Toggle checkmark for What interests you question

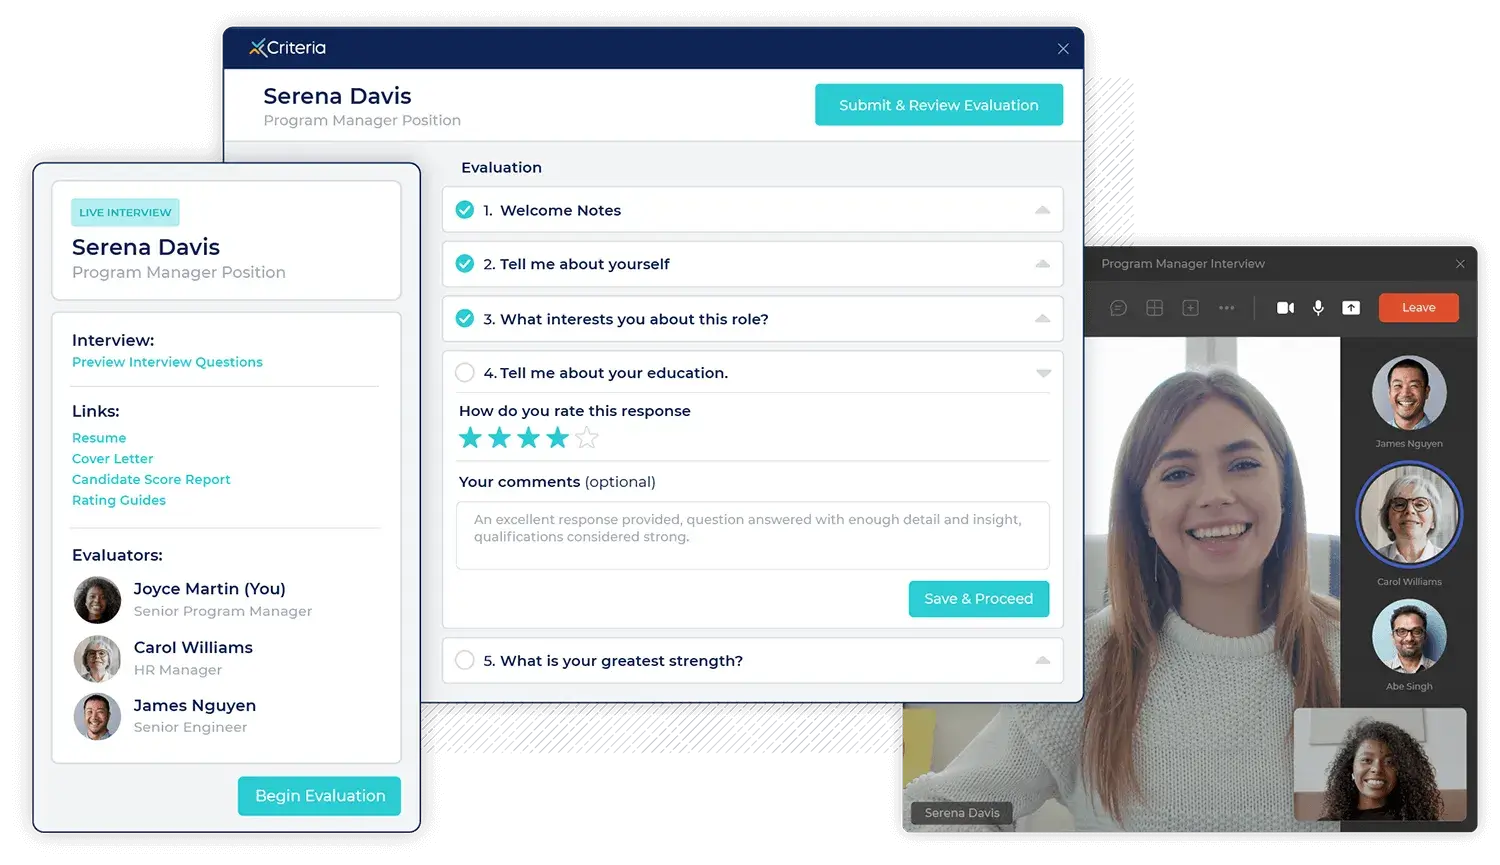(465, 319)
